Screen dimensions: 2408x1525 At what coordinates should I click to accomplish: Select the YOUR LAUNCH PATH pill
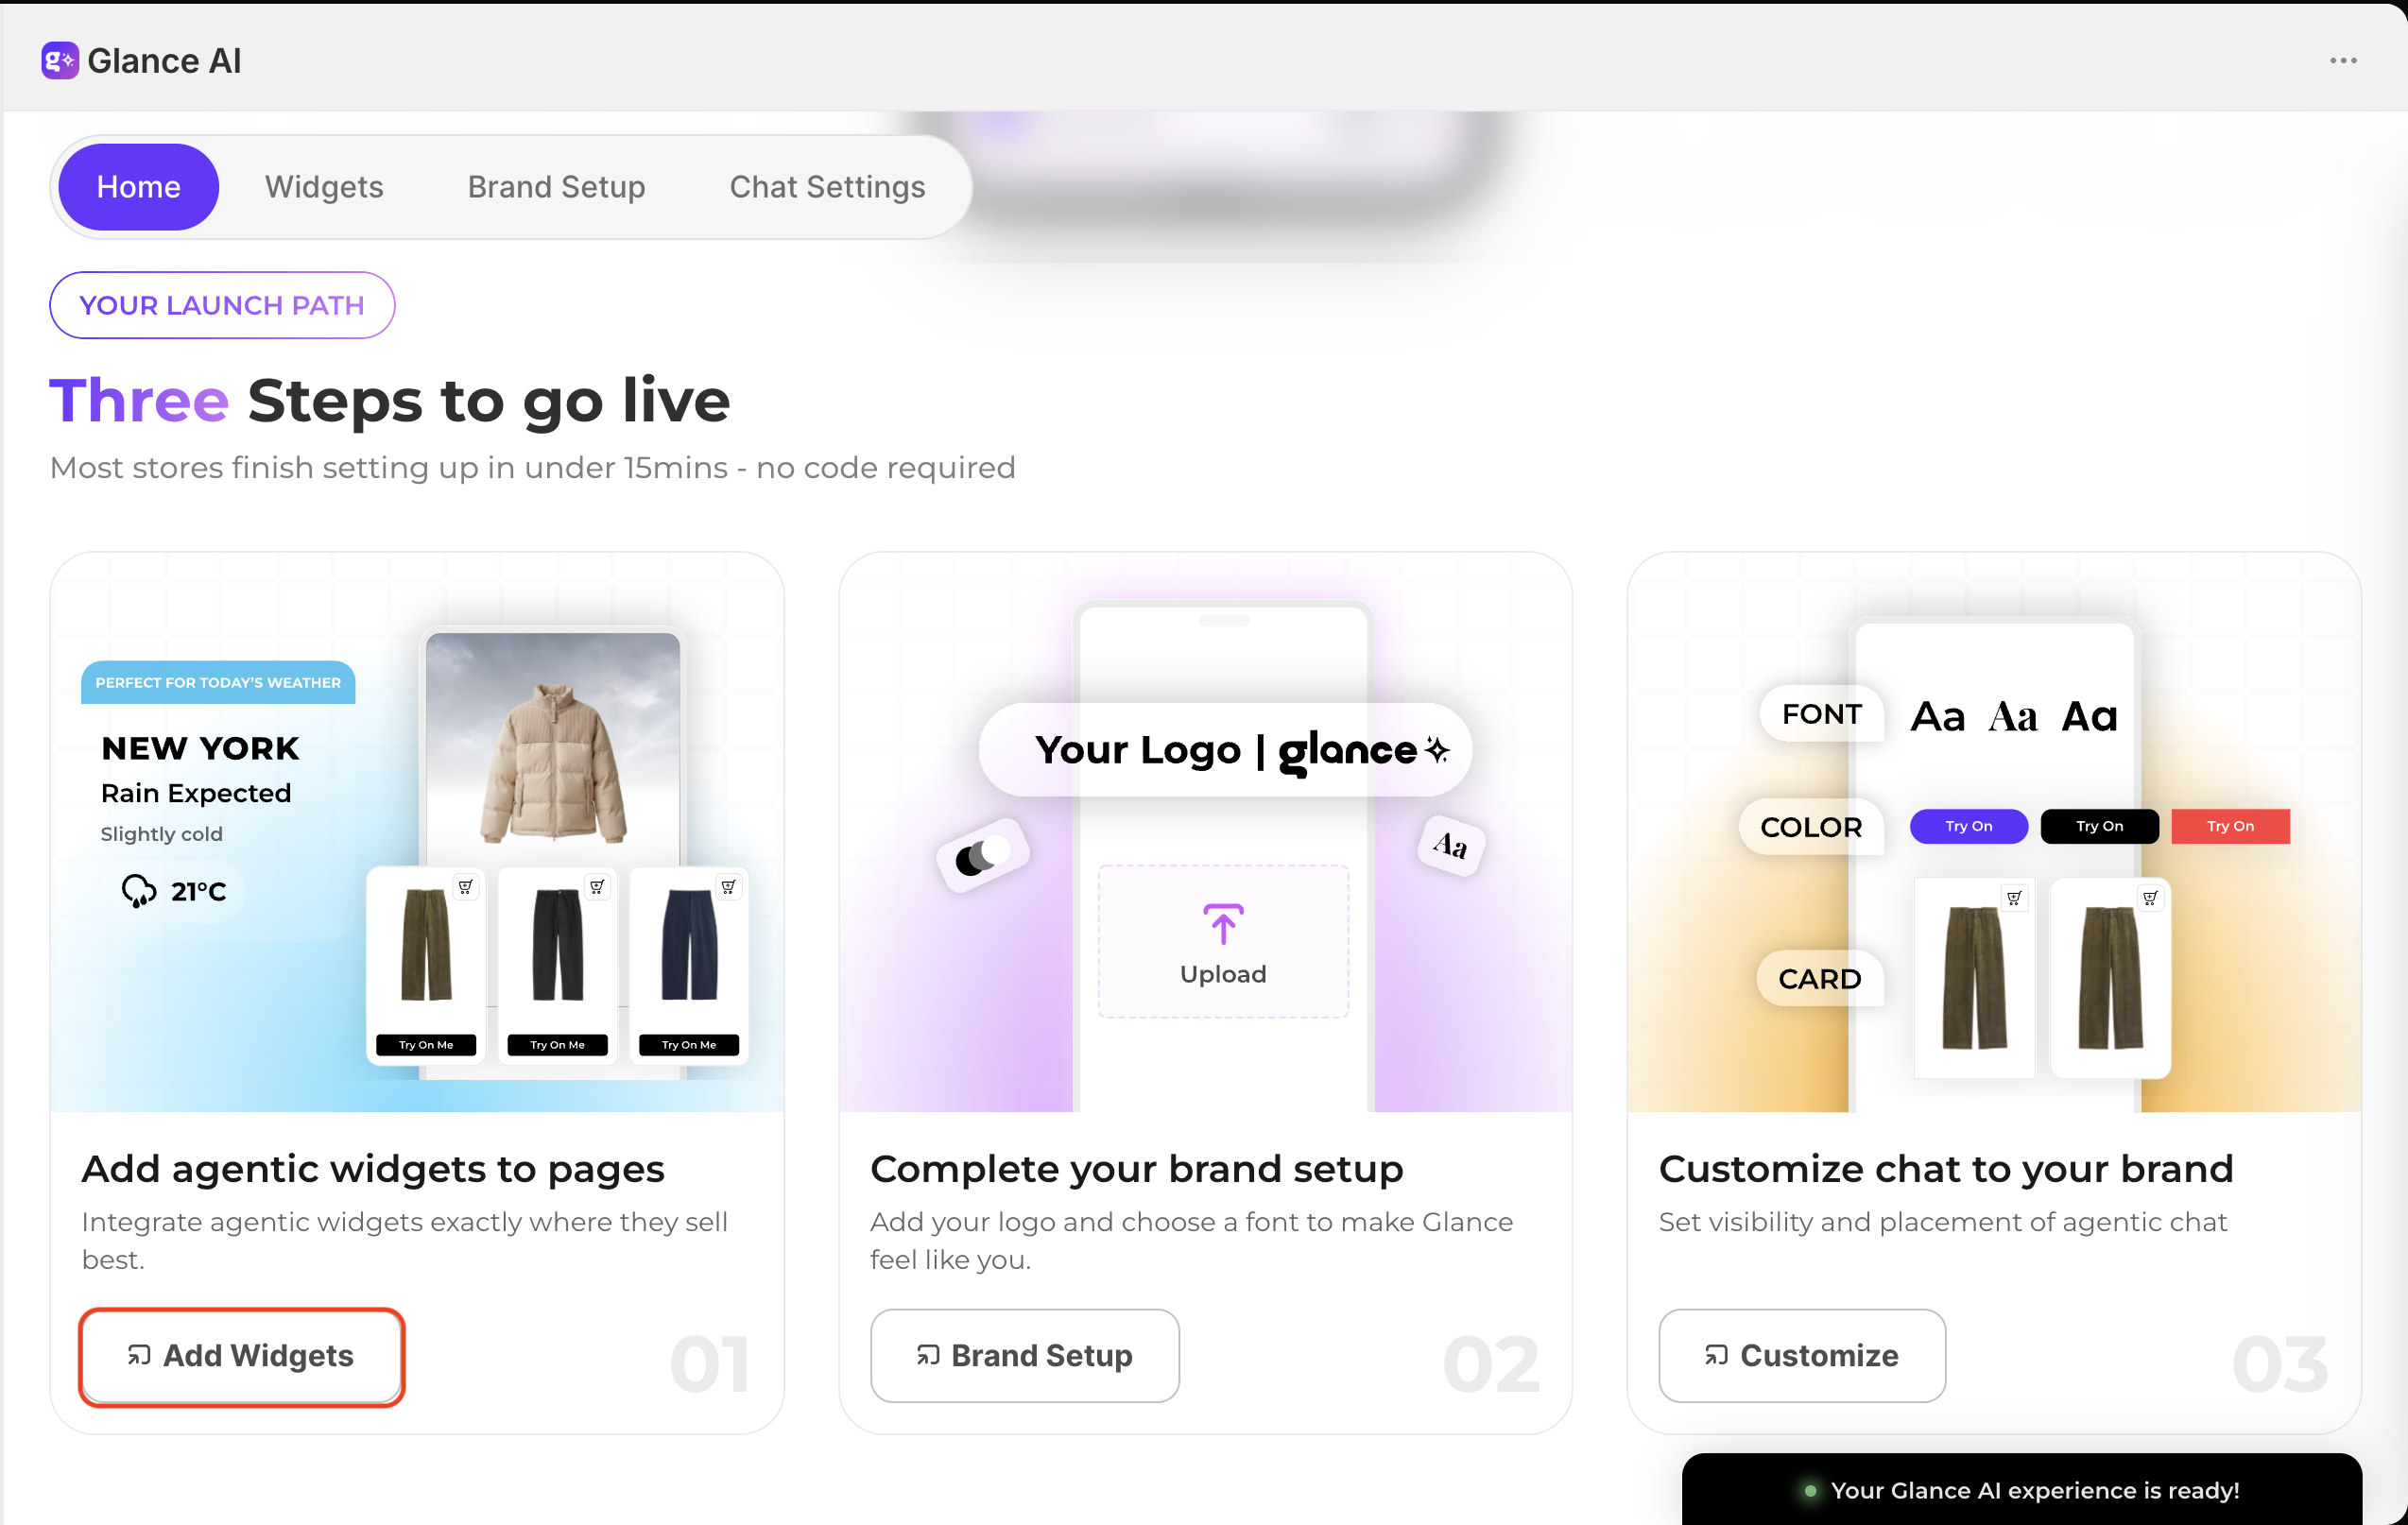[x=222, y=305]
